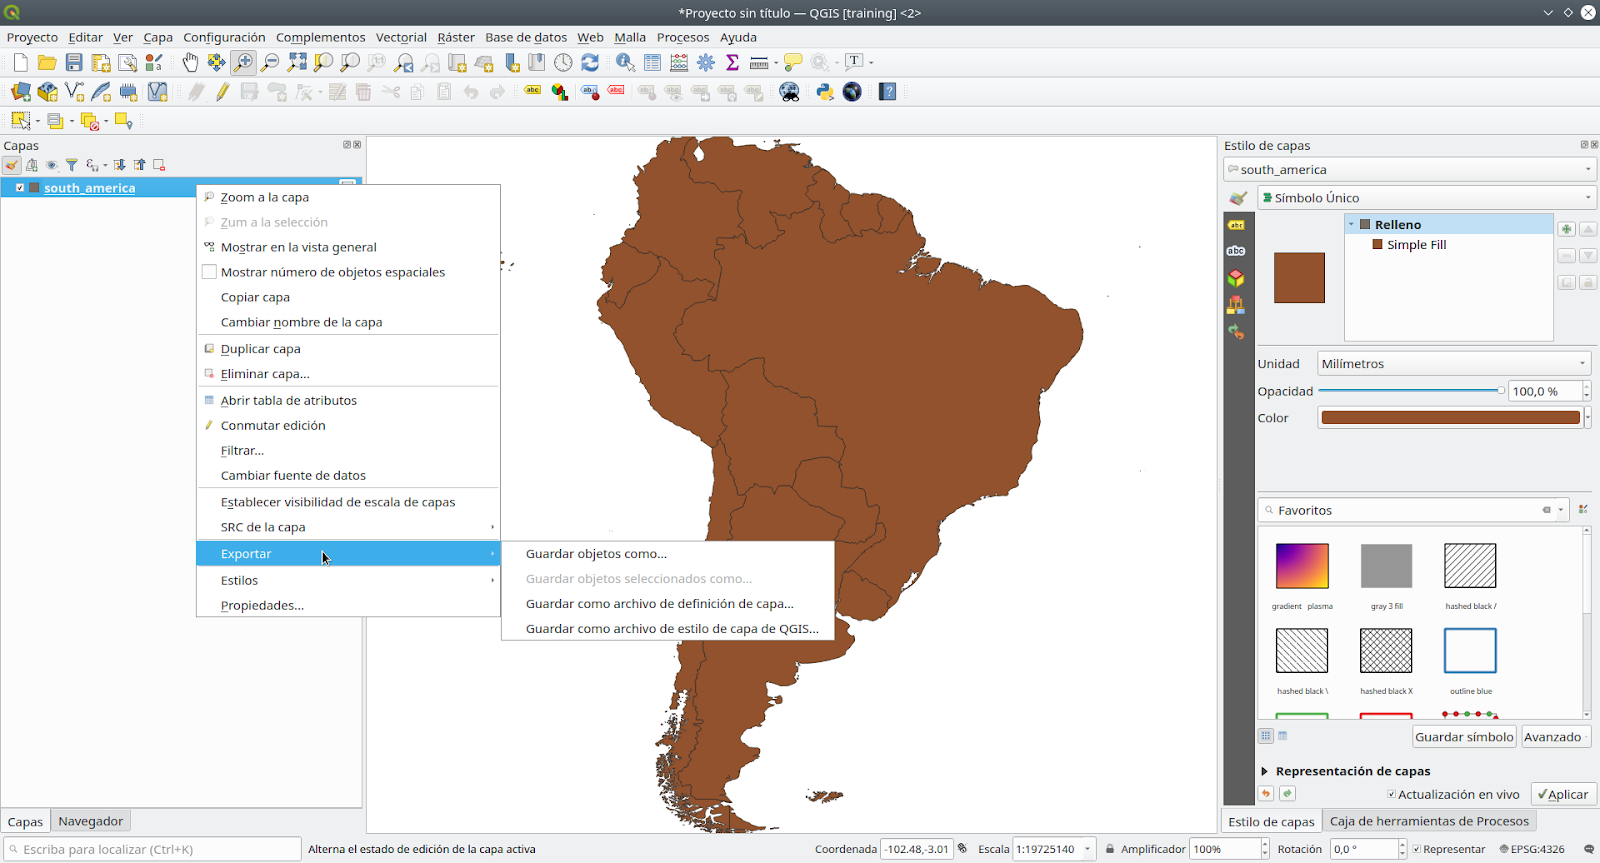Open the Symbology paintbrush tab
Viewport: 1600px width, 863px height.
[x=1238, y=198]
